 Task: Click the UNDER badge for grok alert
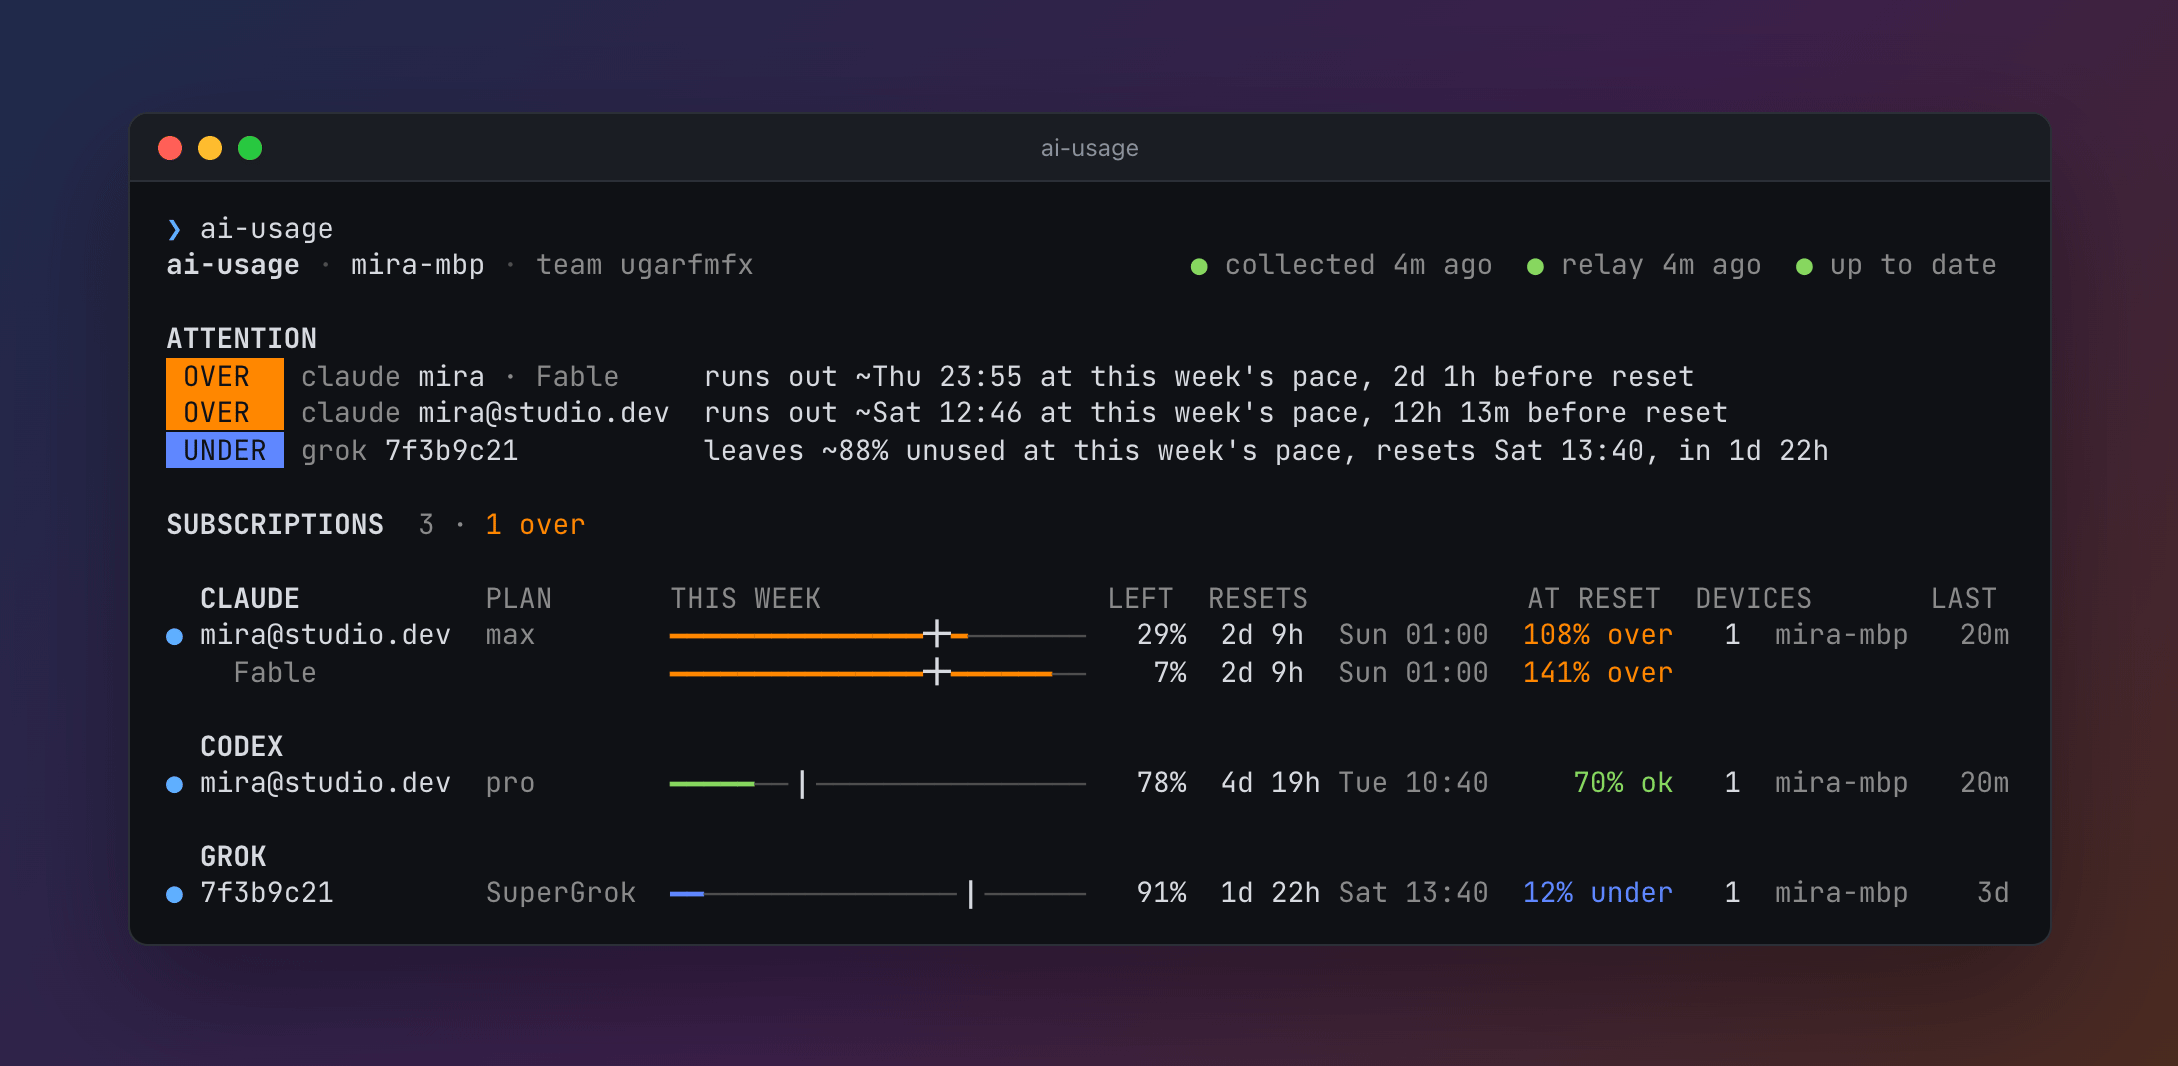(225, 450)
